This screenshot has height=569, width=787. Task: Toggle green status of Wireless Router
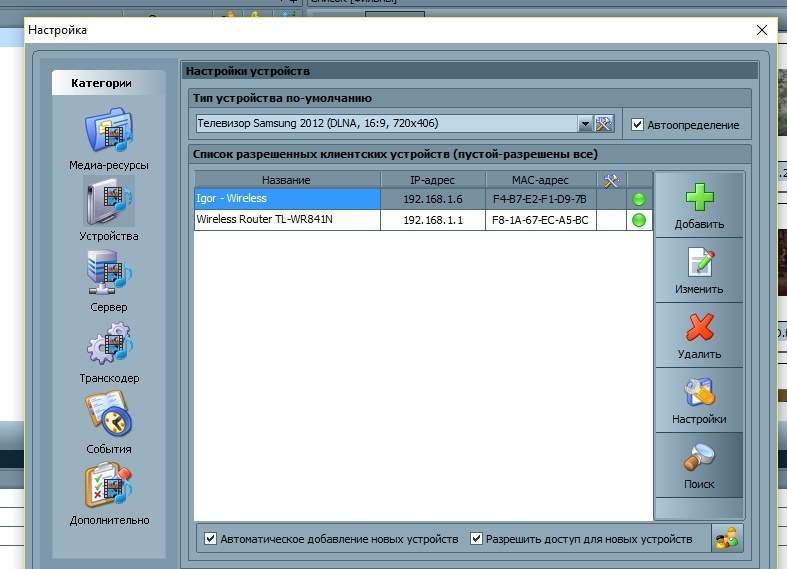639,220
